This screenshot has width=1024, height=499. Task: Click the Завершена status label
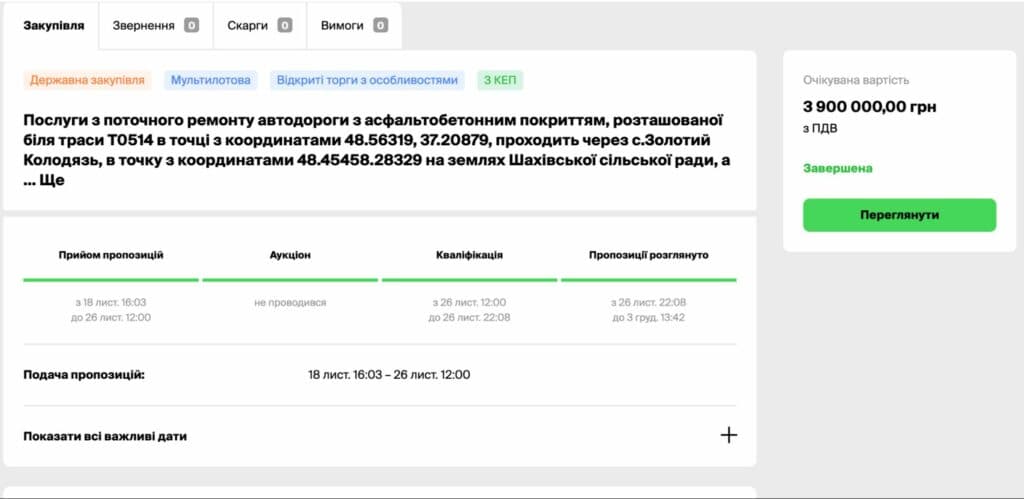pyautogui.click(x=837, y=168)
